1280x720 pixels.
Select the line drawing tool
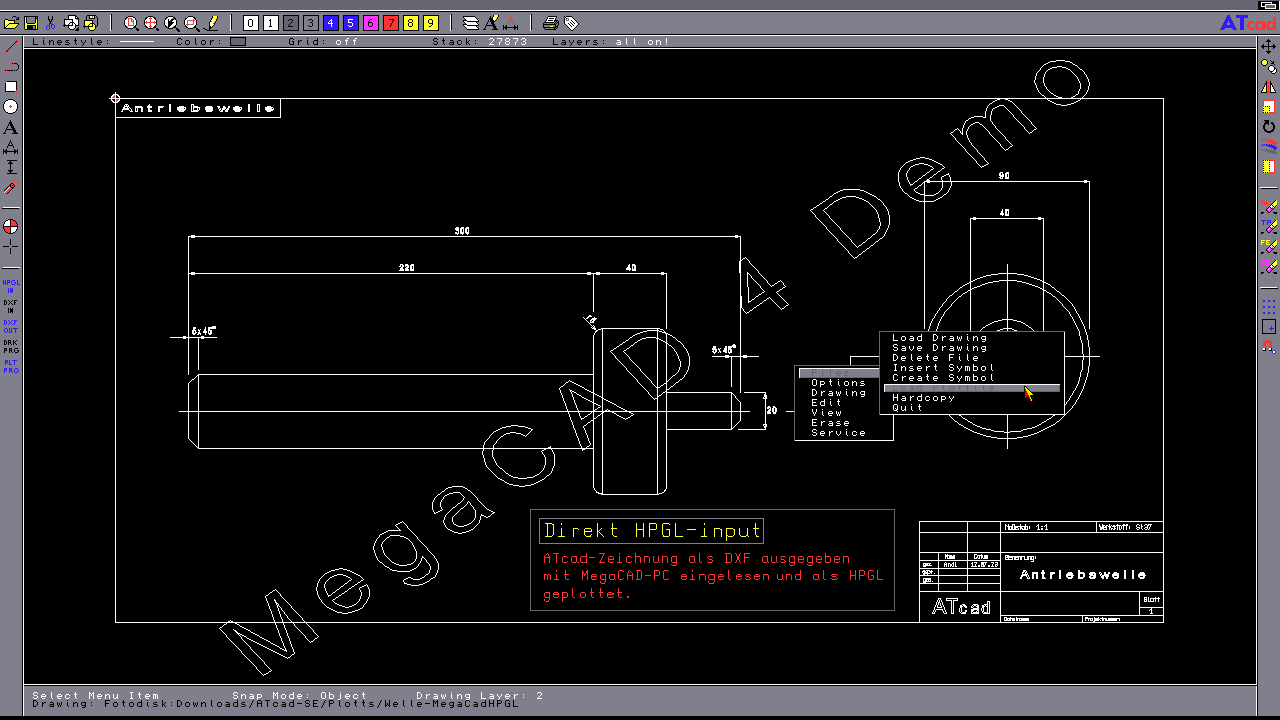pos(11,47)
